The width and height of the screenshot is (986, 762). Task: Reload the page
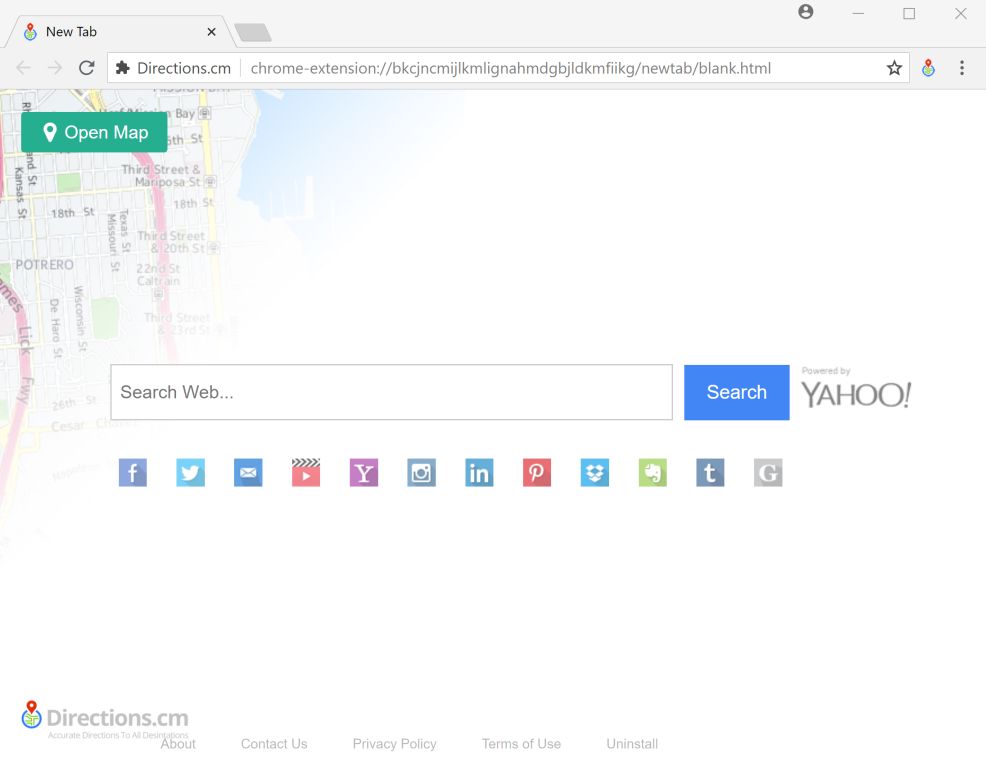[x=87, y=68]
